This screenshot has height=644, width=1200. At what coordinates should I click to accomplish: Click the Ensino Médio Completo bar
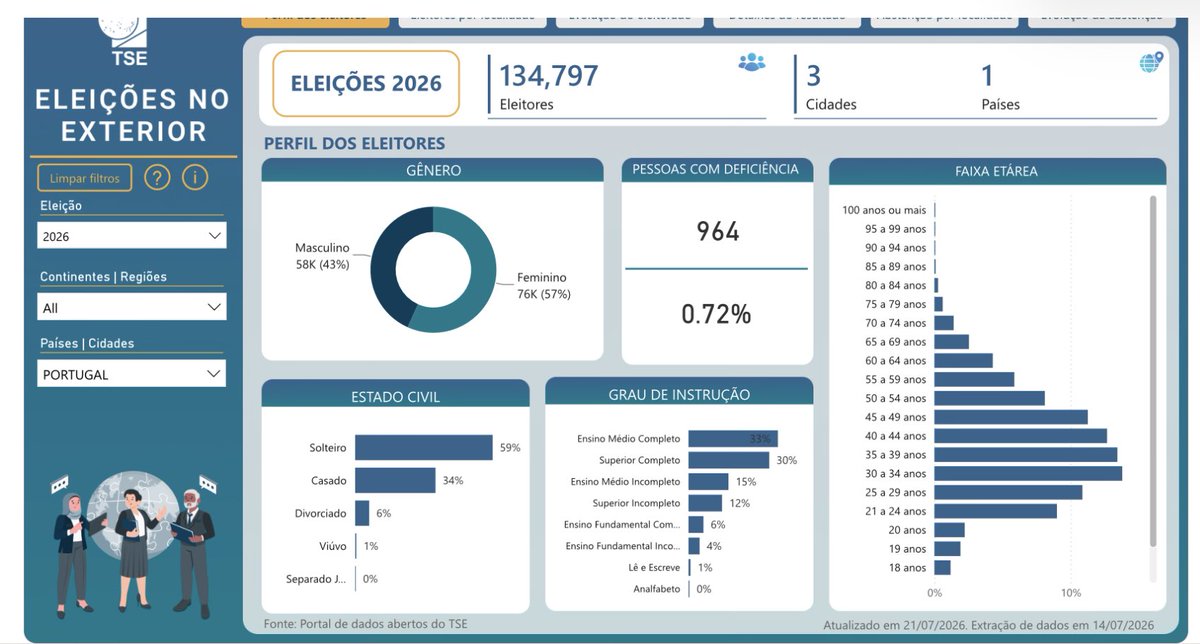click(x=733, y=439)
